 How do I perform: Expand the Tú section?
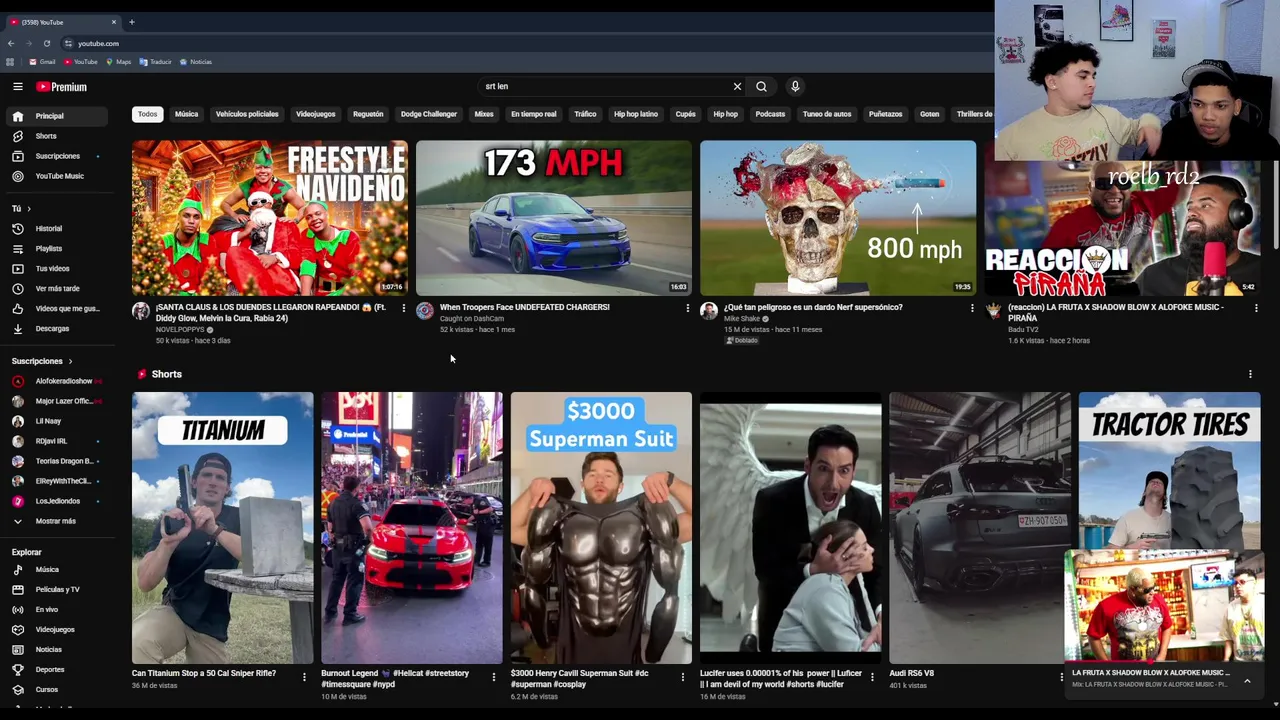click(x=21, y=208)
